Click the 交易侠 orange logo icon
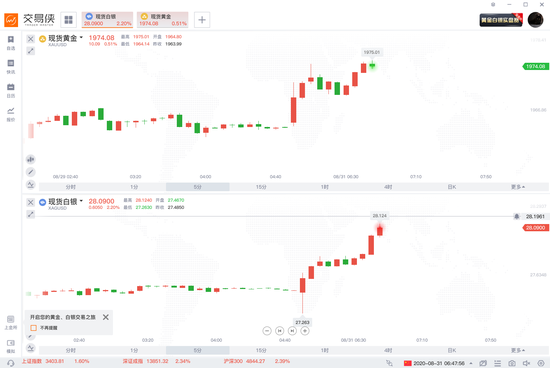Image resolution: width=550 pixels, height=368 pixels. 11,20
